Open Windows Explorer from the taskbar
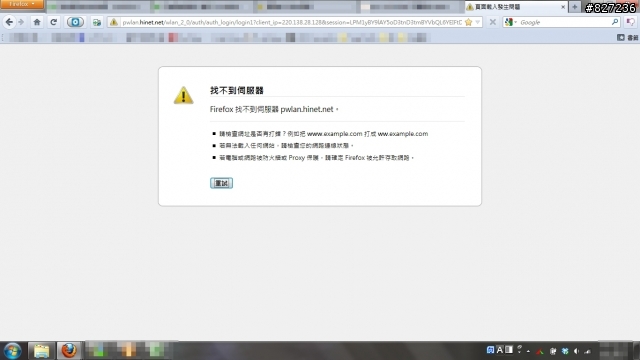This screenshot has width=640, height=360. coord(41,351)
